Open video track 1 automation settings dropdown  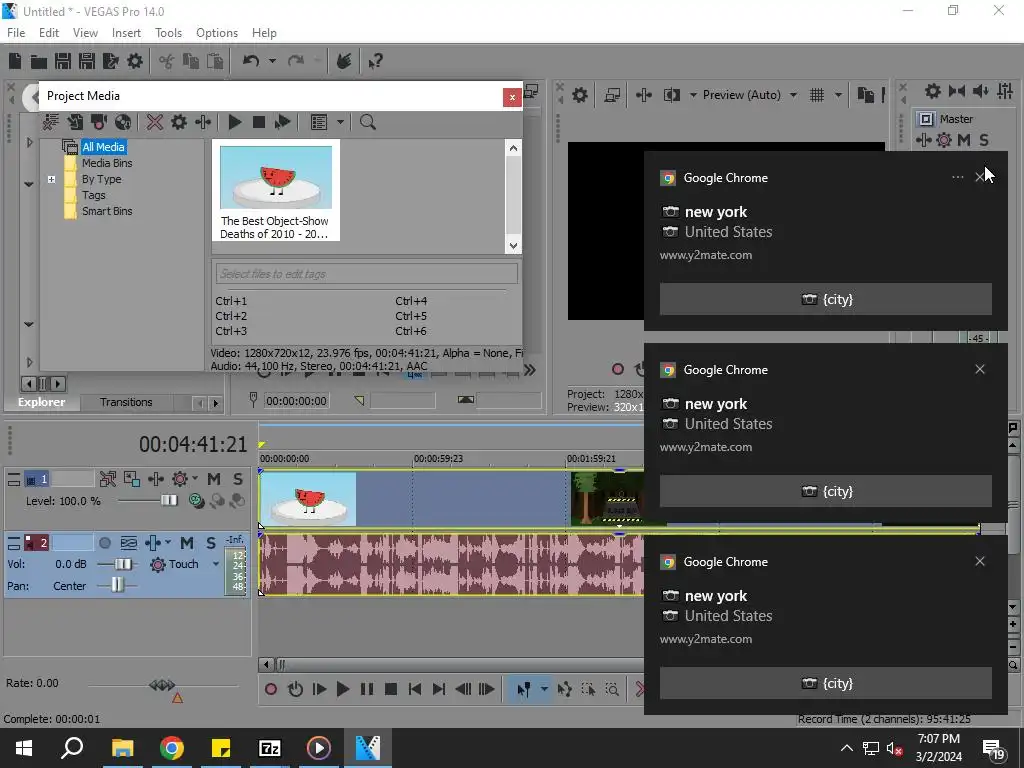pyautogui.click(x=195, y=479)
